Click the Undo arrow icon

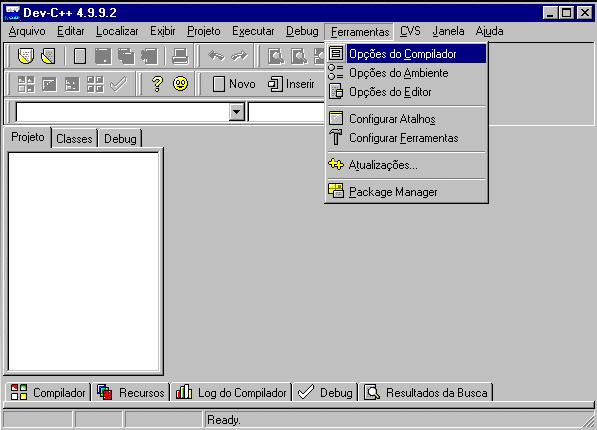coord(216,56)
